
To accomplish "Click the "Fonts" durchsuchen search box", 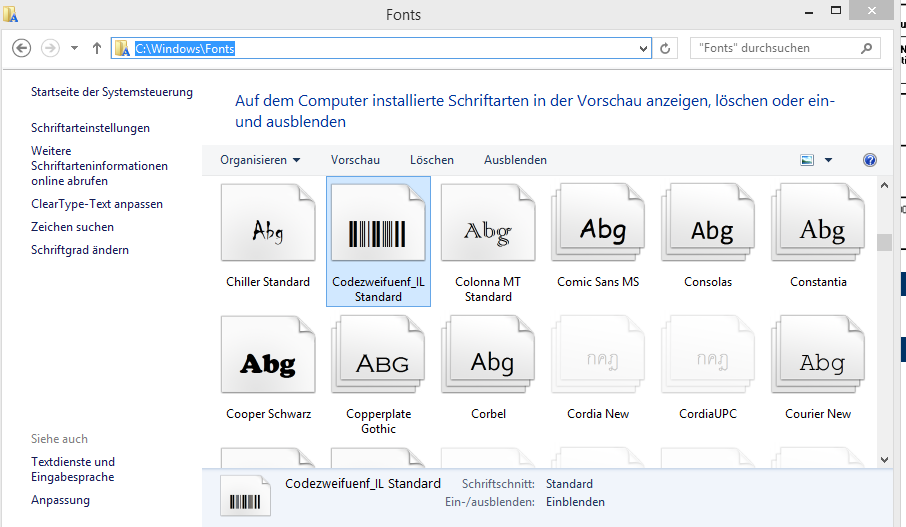I will point(785,48).
